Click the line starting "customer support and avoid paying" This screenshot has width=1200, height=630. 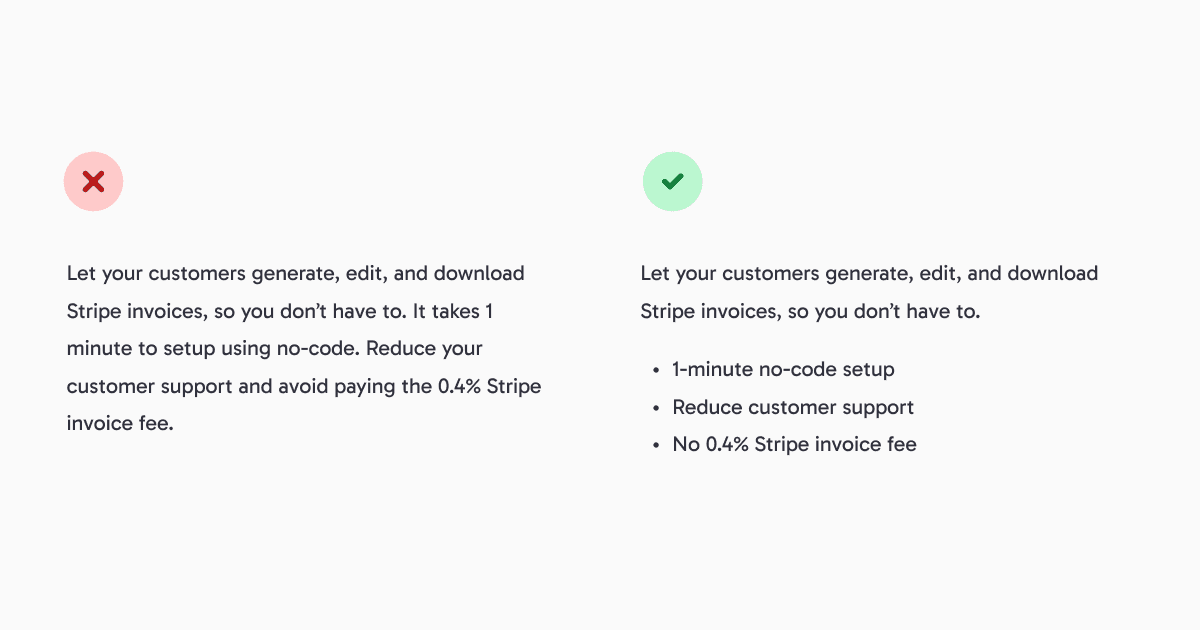click(x=304, y=386)
